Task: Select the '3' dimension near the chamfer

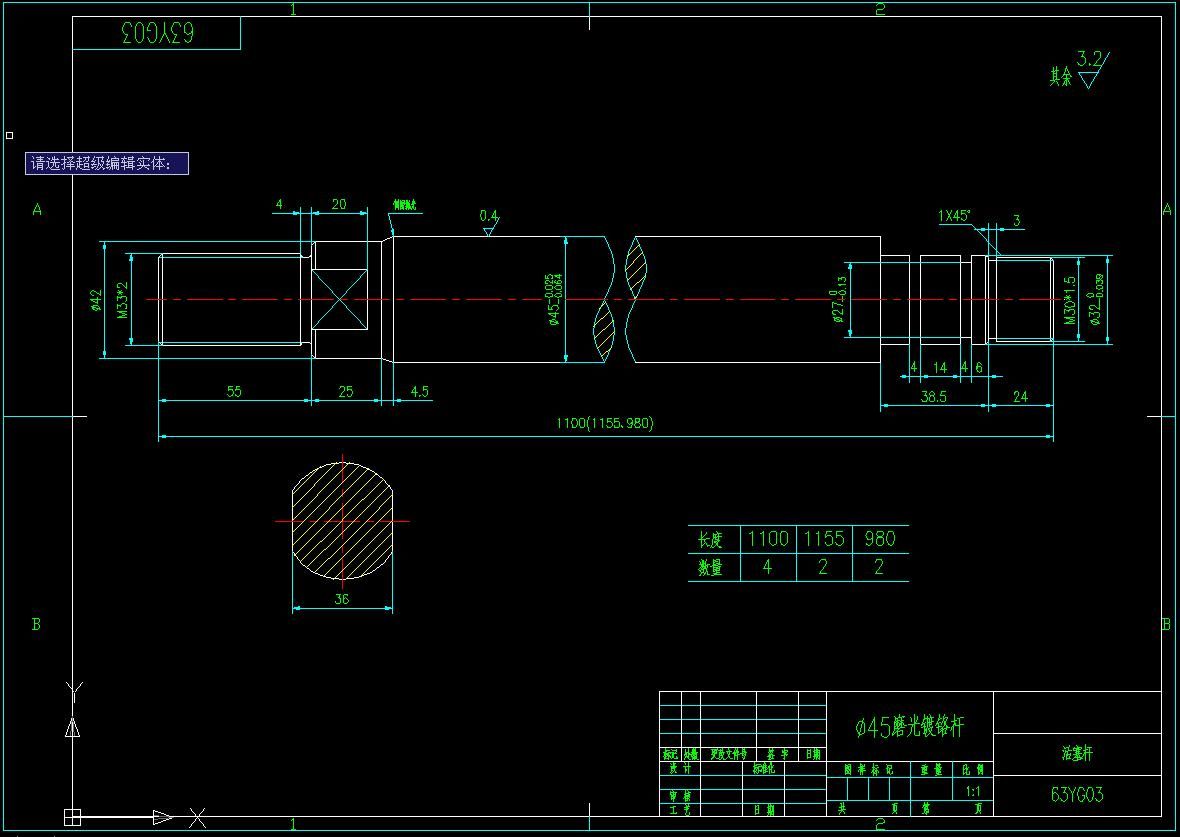Action: coord(1017,220)
